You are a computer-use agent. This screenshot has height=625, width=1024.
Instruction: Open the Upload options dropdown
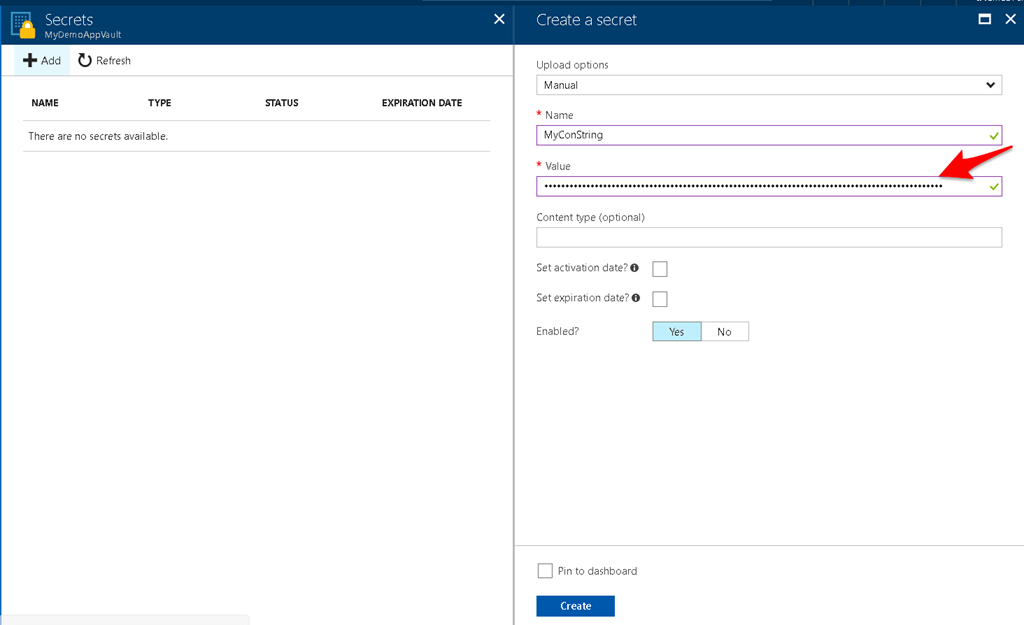click(x=768, y=85)
